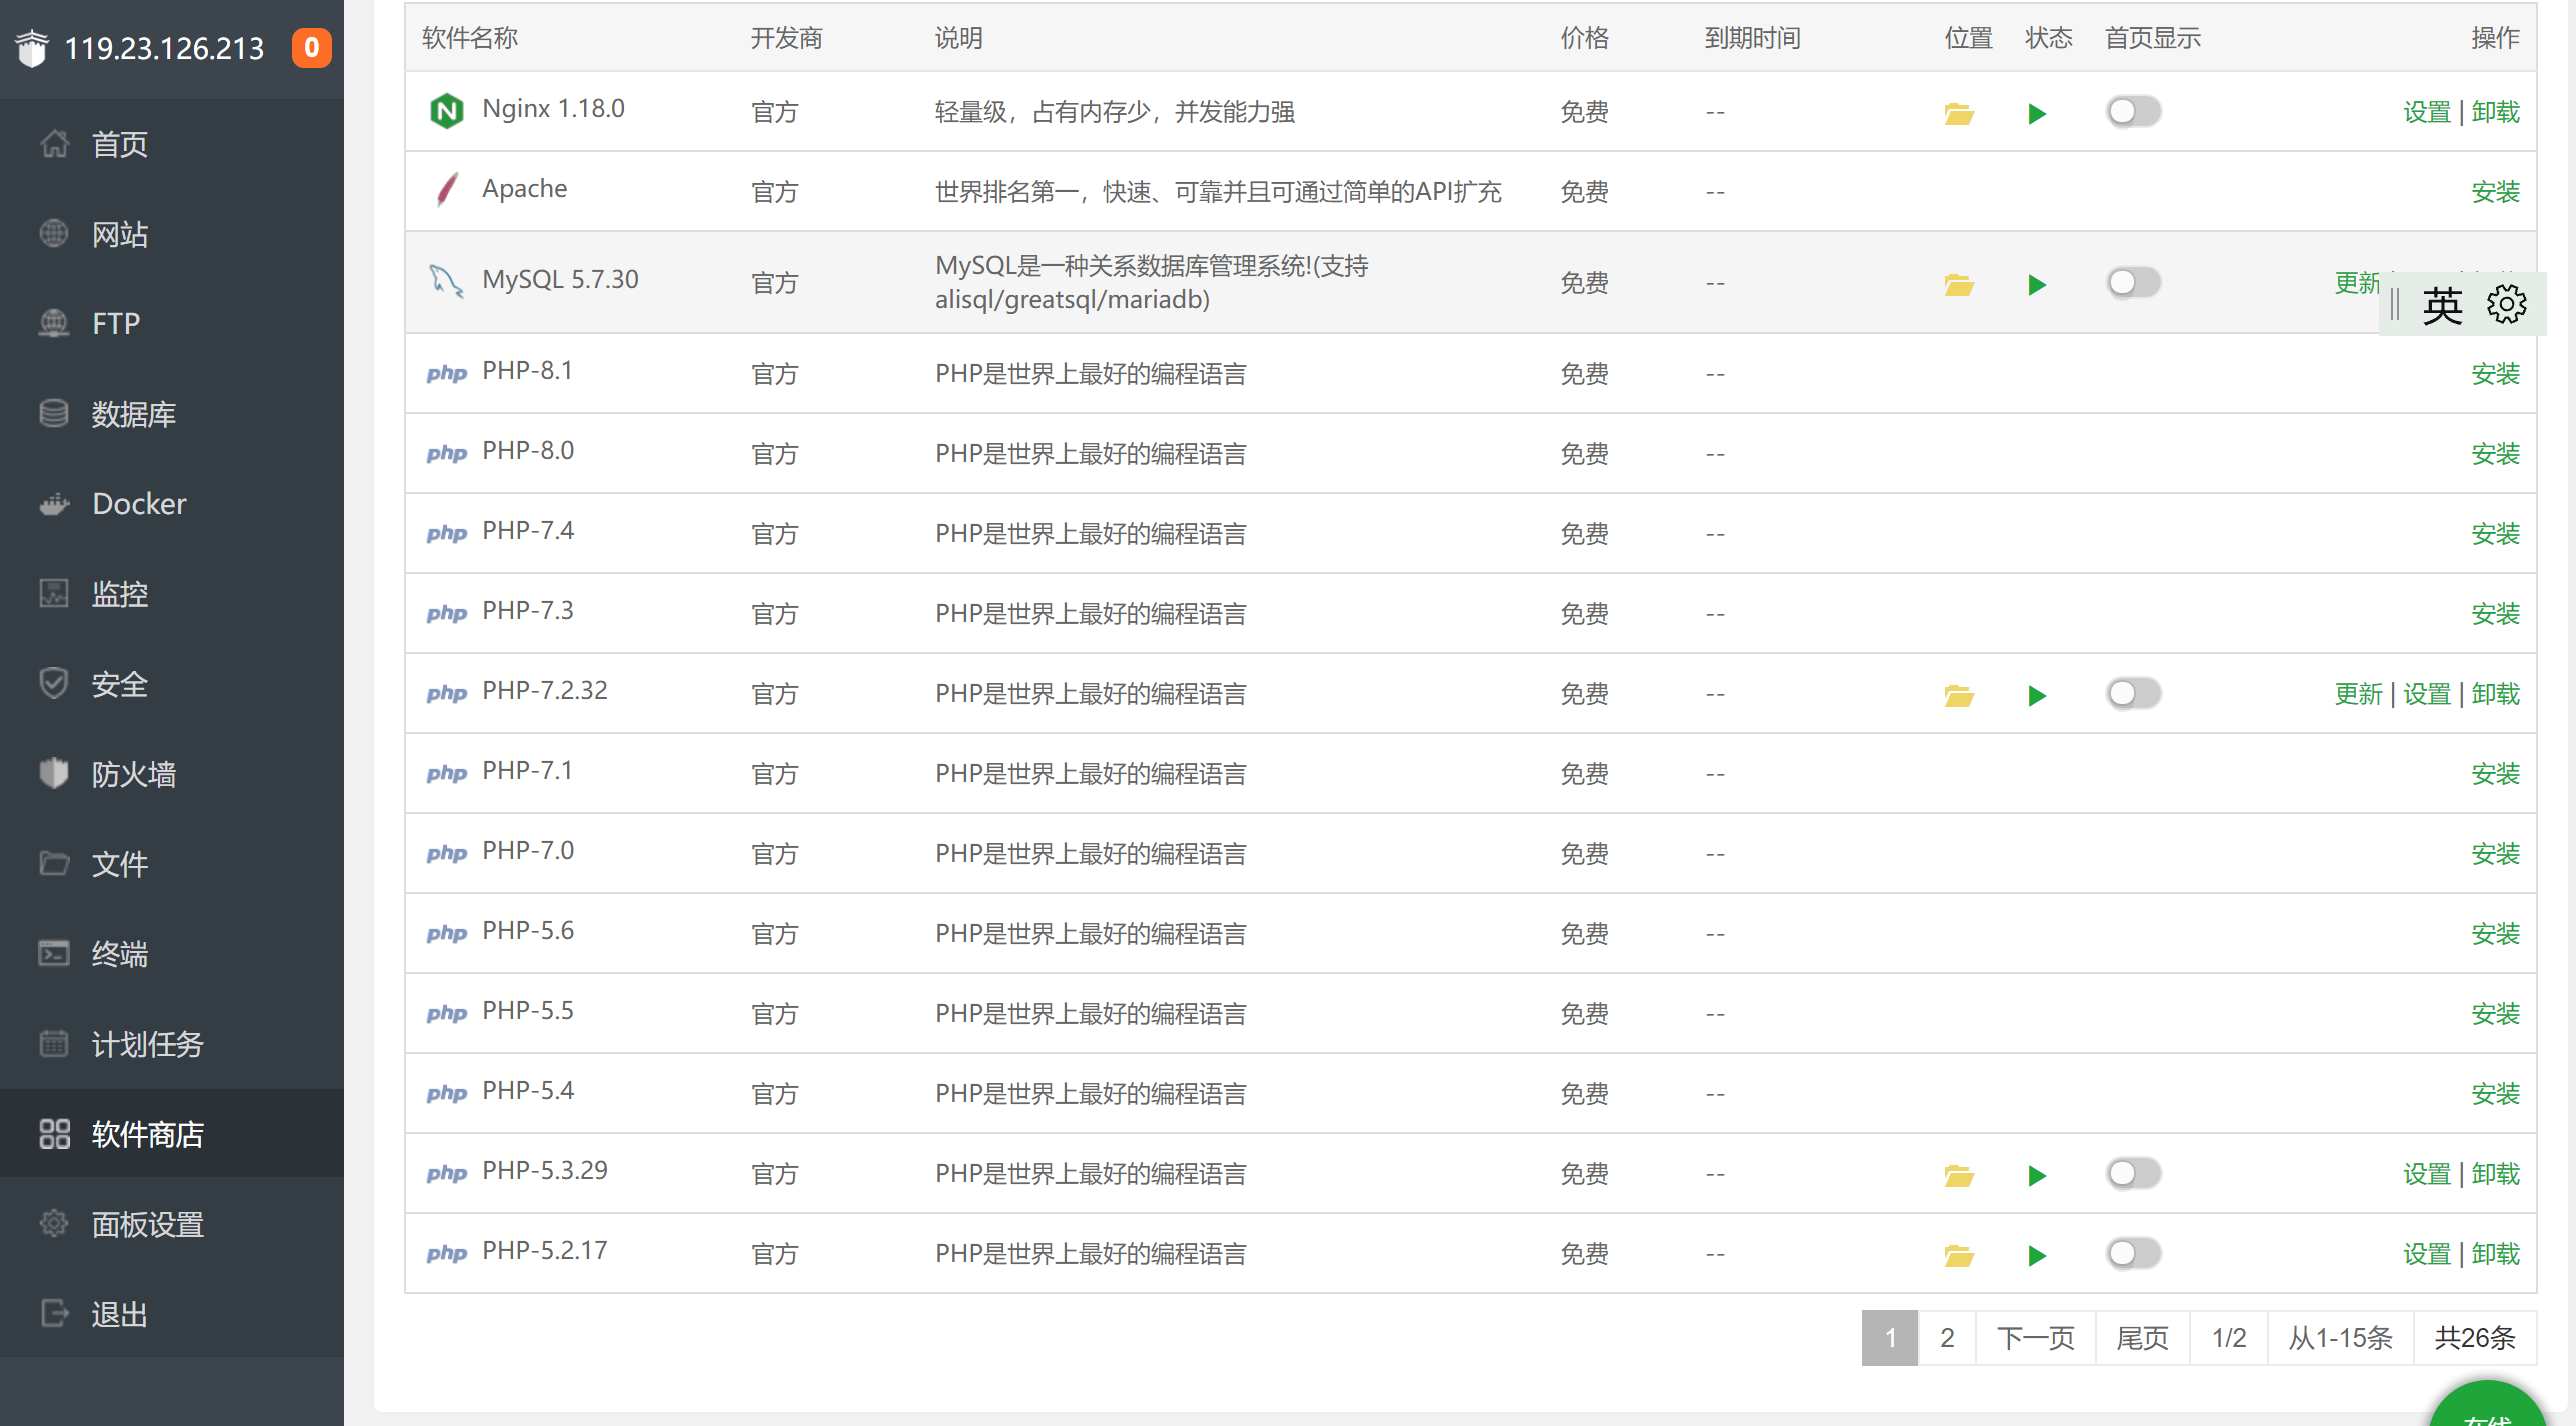Click 安装 for PHP-7.3
The width and height of the screenshot is (2576, 1426).
[x=2495, y=614]
